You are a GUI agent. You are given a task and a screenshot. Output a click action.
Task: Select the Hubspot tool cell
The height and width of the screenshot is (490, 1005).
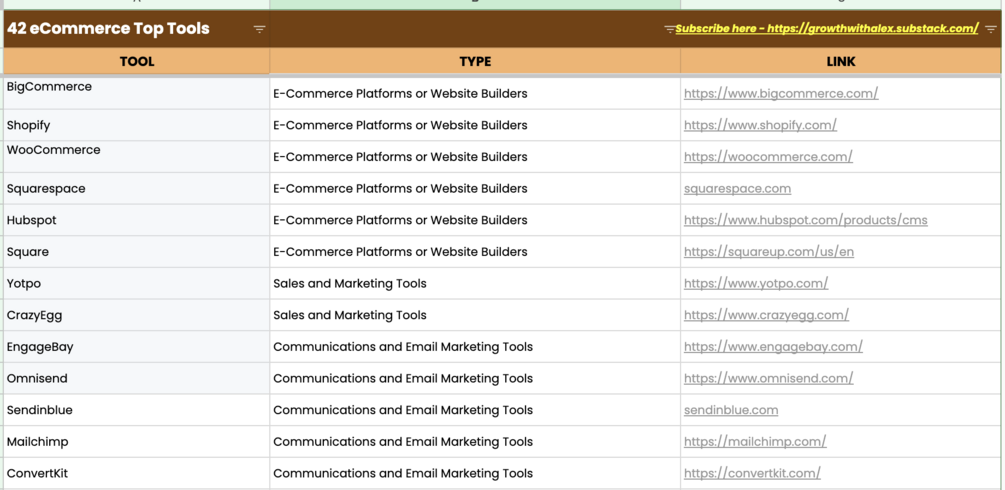(x=137, y=220)
